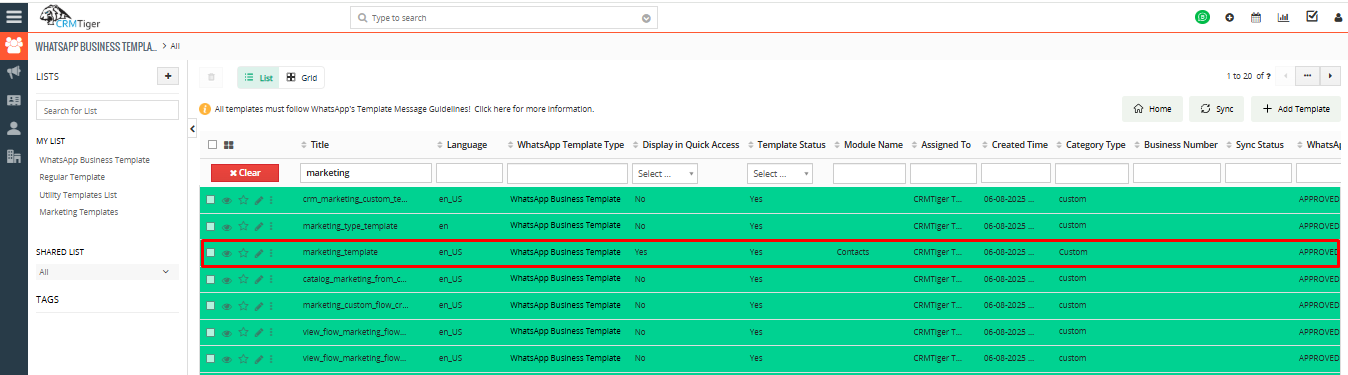Viewport: 1348px width, 375px height.
Task: Switch to Grid view tab
Action: point(301,77)
